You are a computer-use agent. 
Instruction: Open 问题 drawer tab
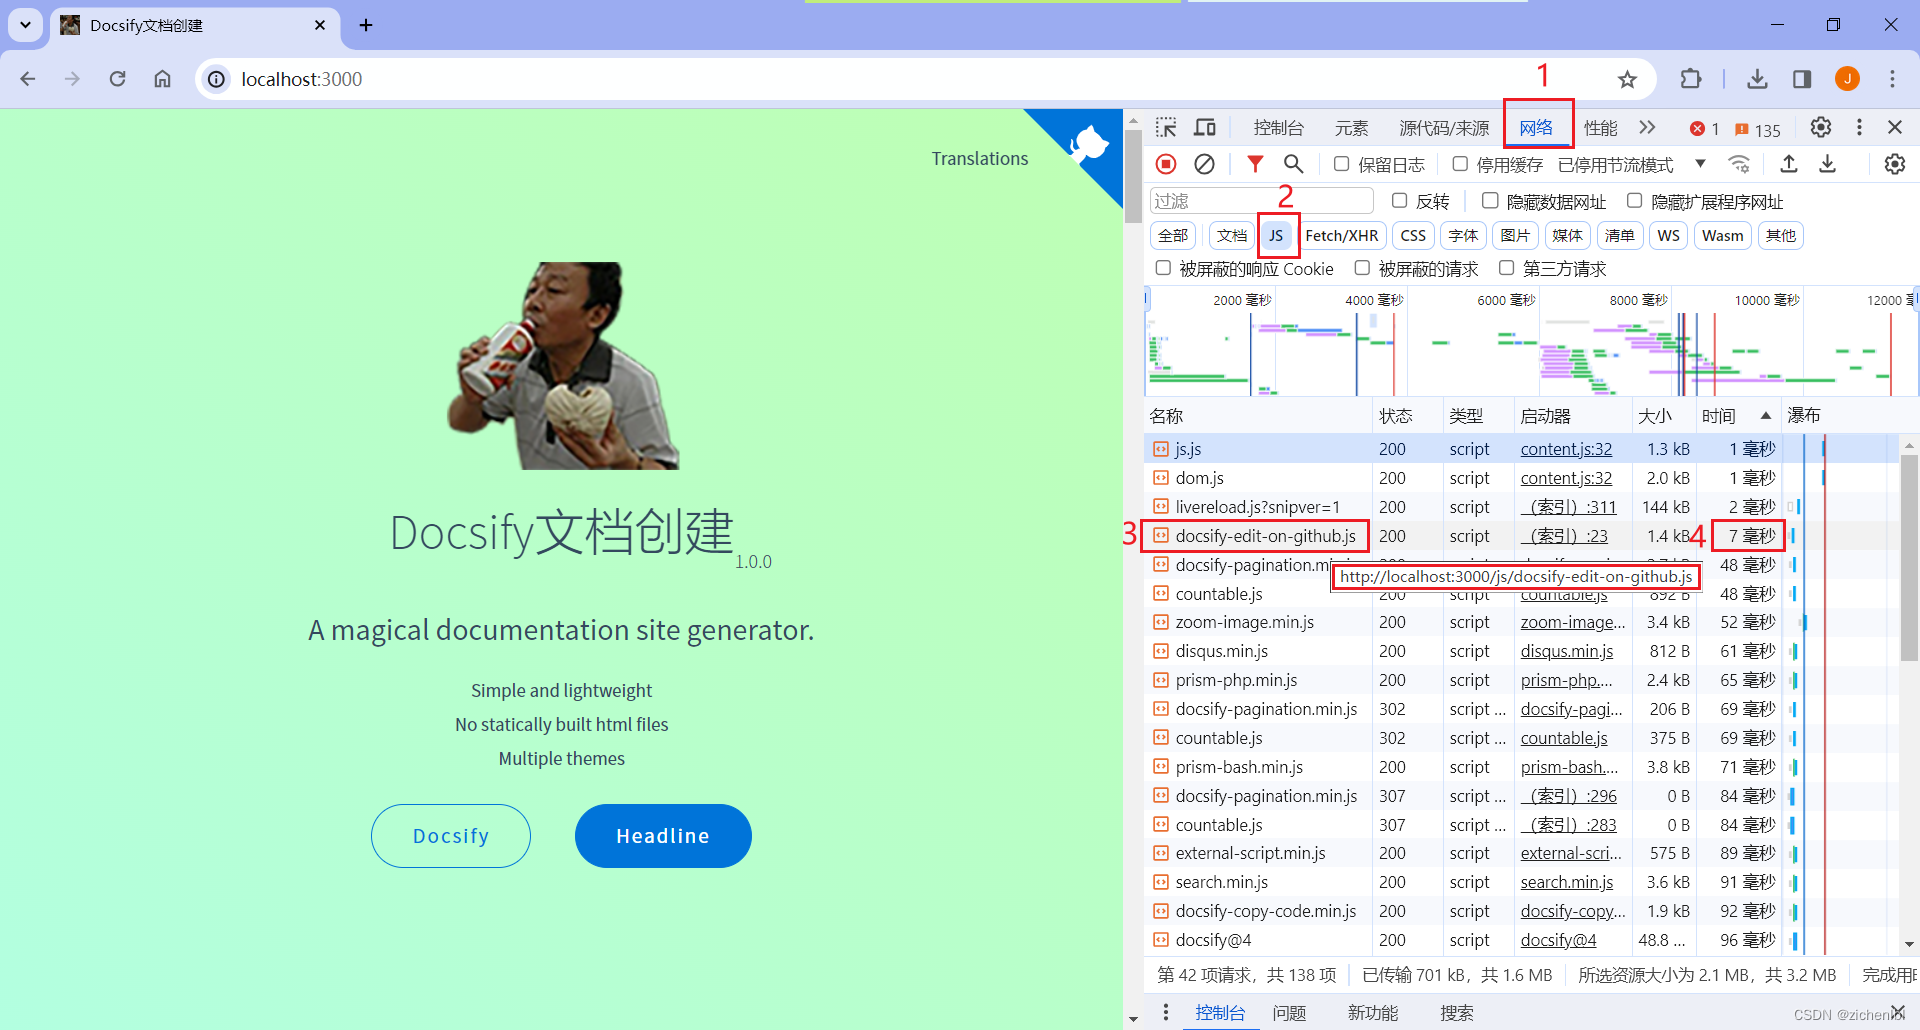1289,1013
